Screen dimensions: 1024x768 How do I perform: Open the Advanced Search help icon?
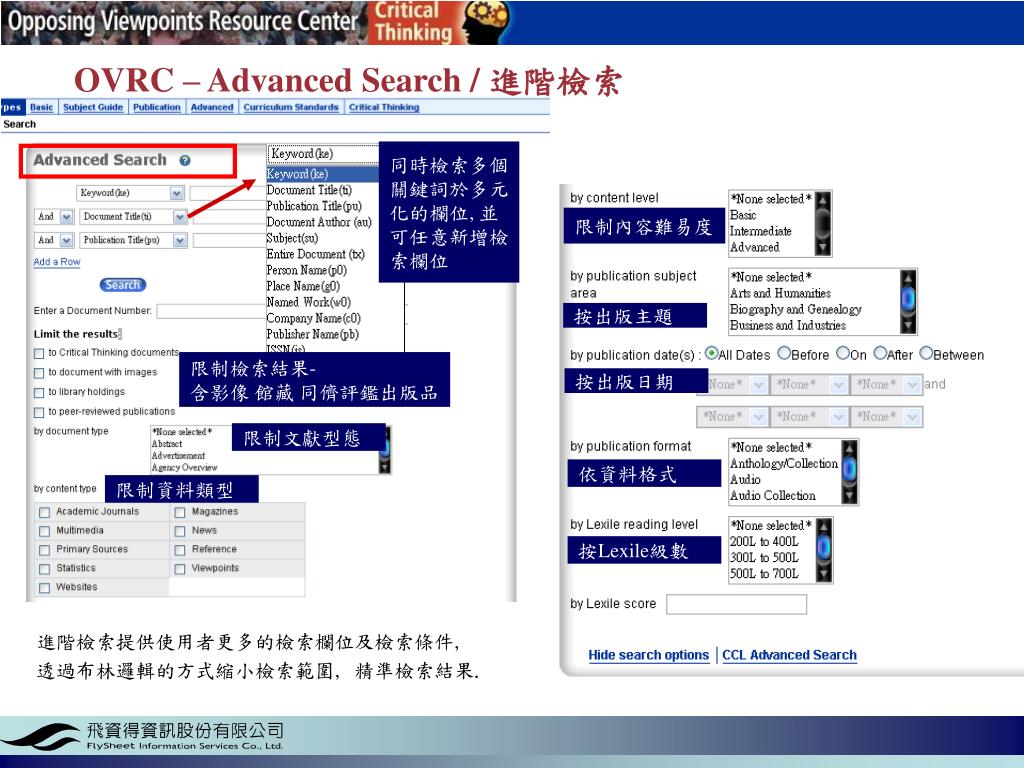185,161
